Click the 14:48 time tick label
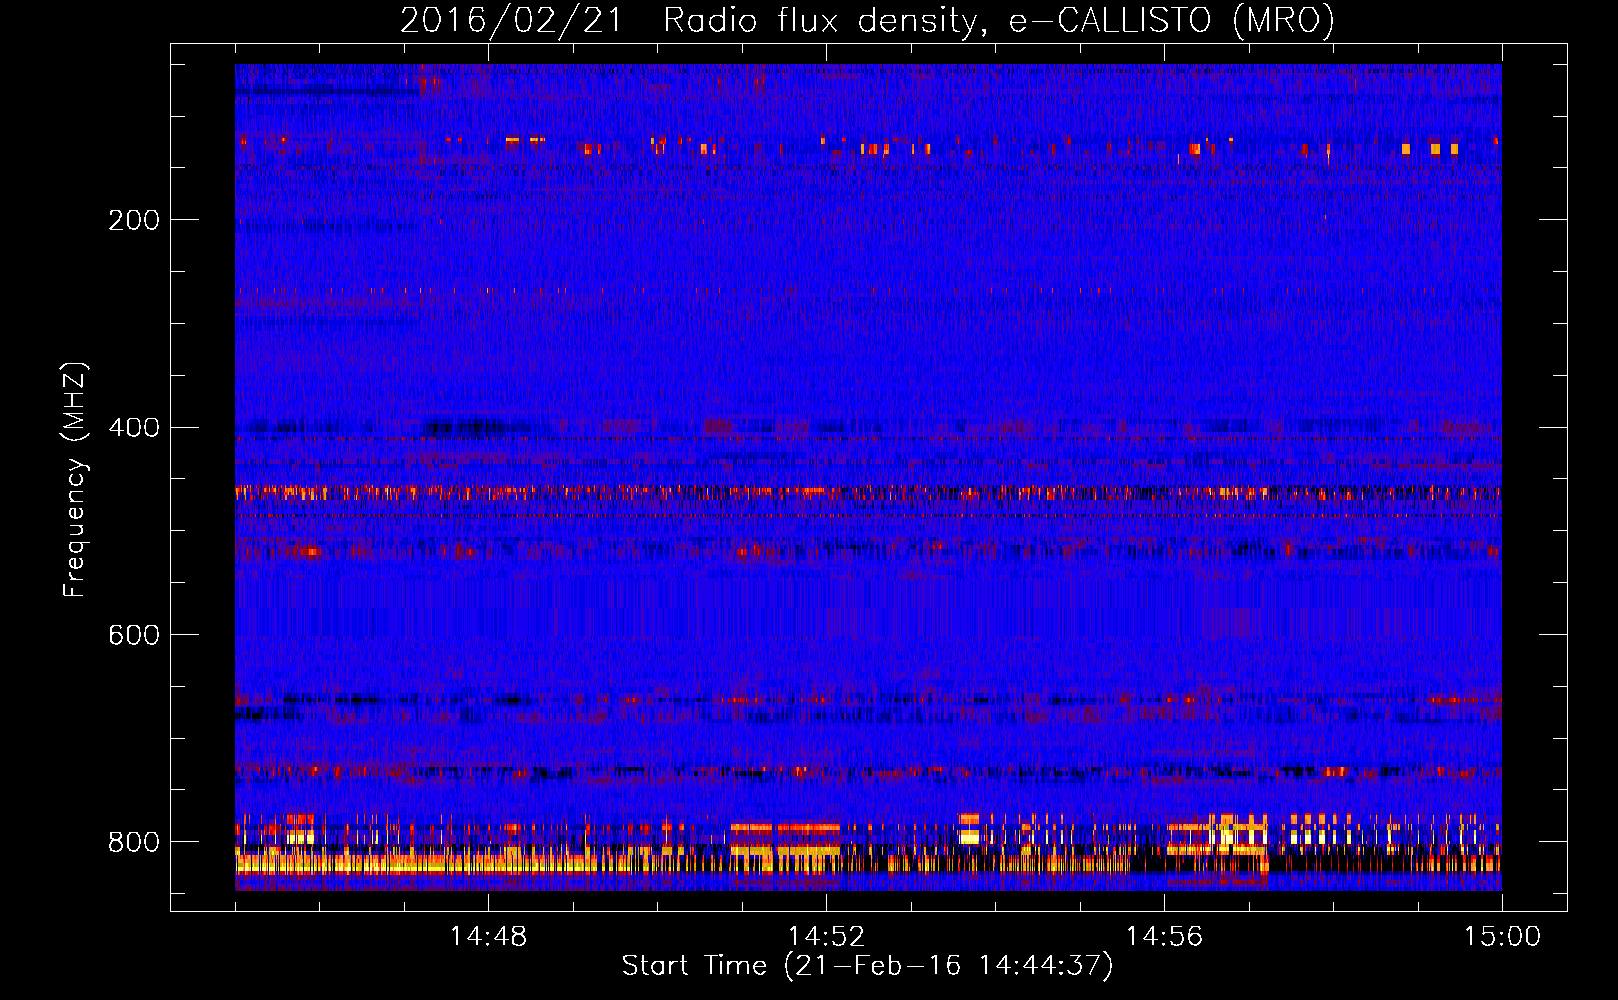Image resolution: width=1618 pixels, height=1000 pixels. [x=488, y=937]
